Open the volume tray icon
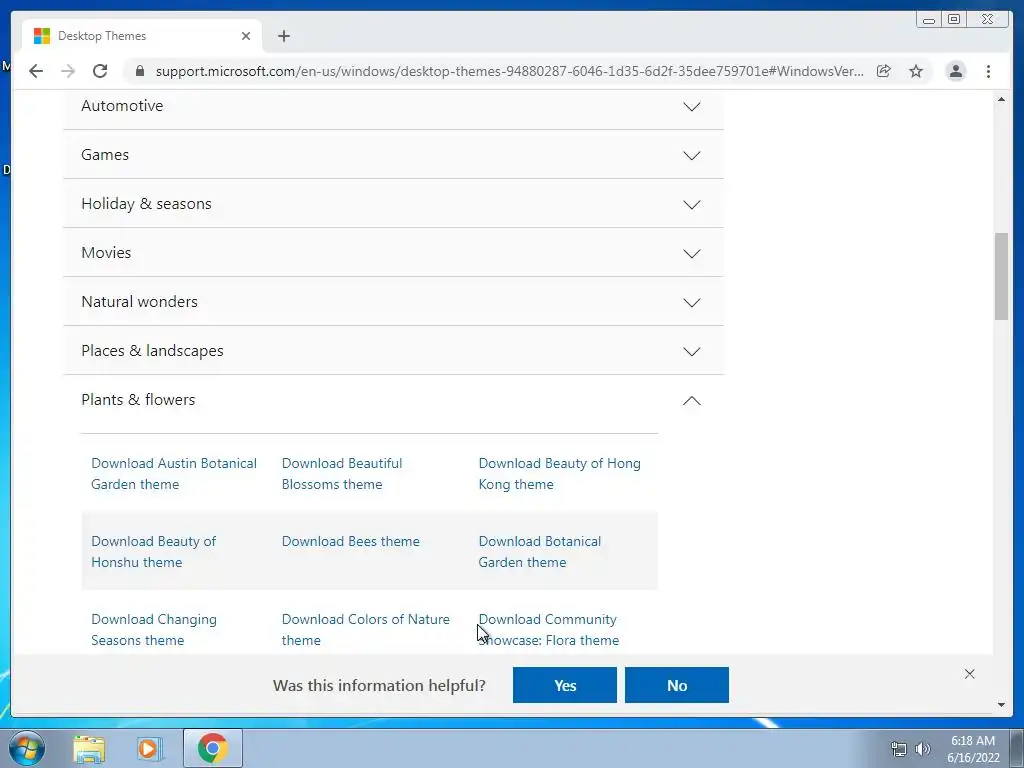The image size is (1024, 768). point(923,749)
